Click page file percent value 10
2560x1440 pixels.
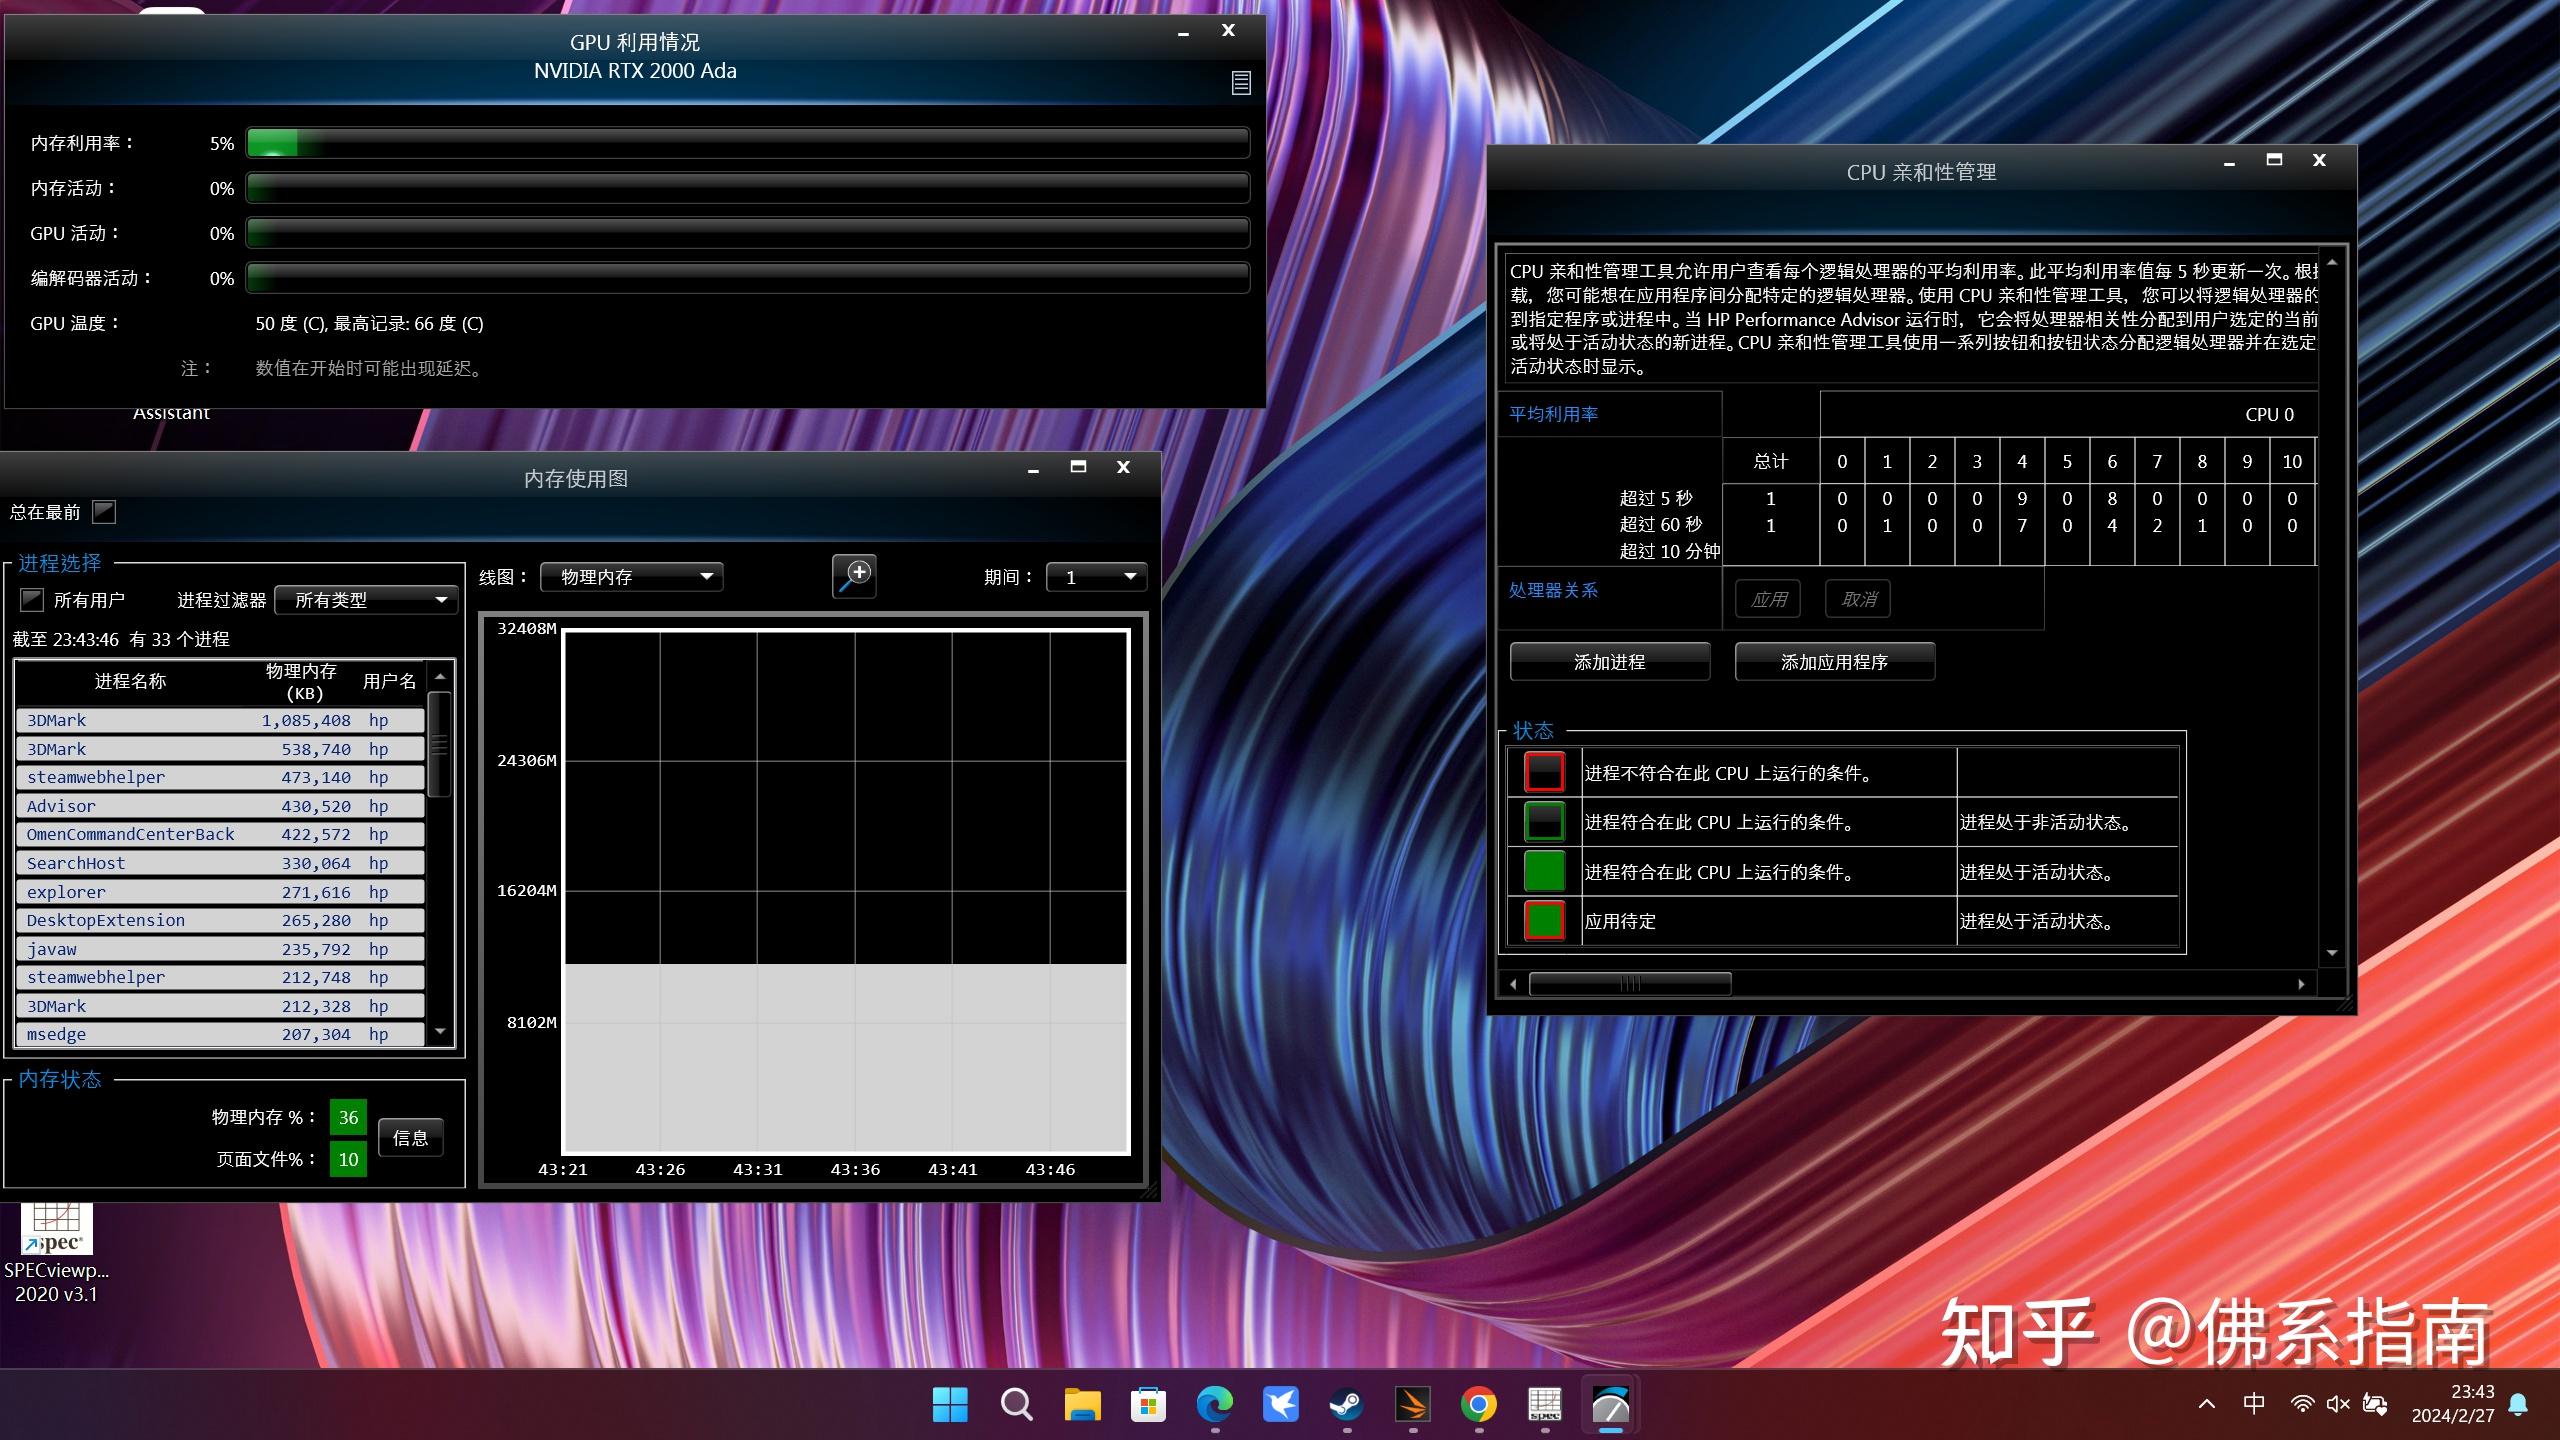pos(348,1159)
